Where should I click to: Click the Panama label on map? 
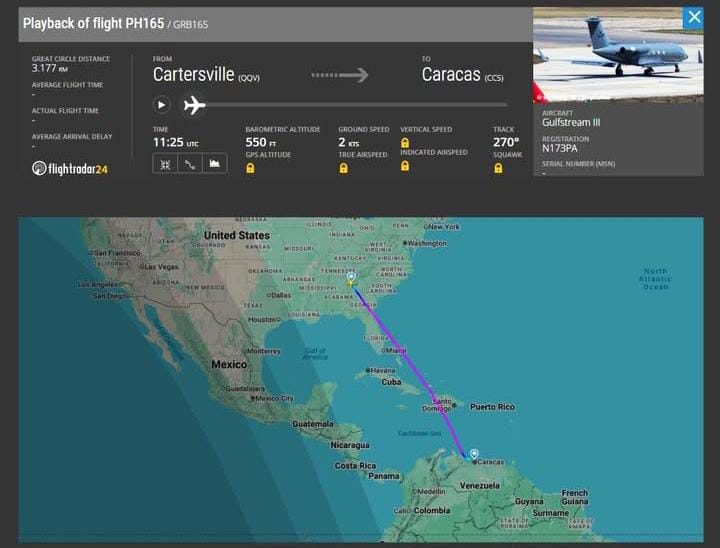384,476
